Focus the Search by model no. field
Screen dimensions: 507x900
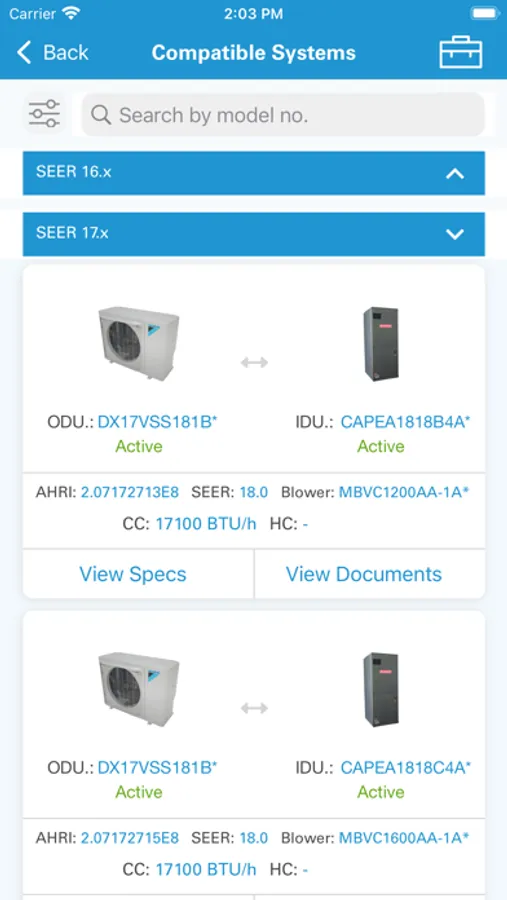pyautogui.click(x=283, y=115)
